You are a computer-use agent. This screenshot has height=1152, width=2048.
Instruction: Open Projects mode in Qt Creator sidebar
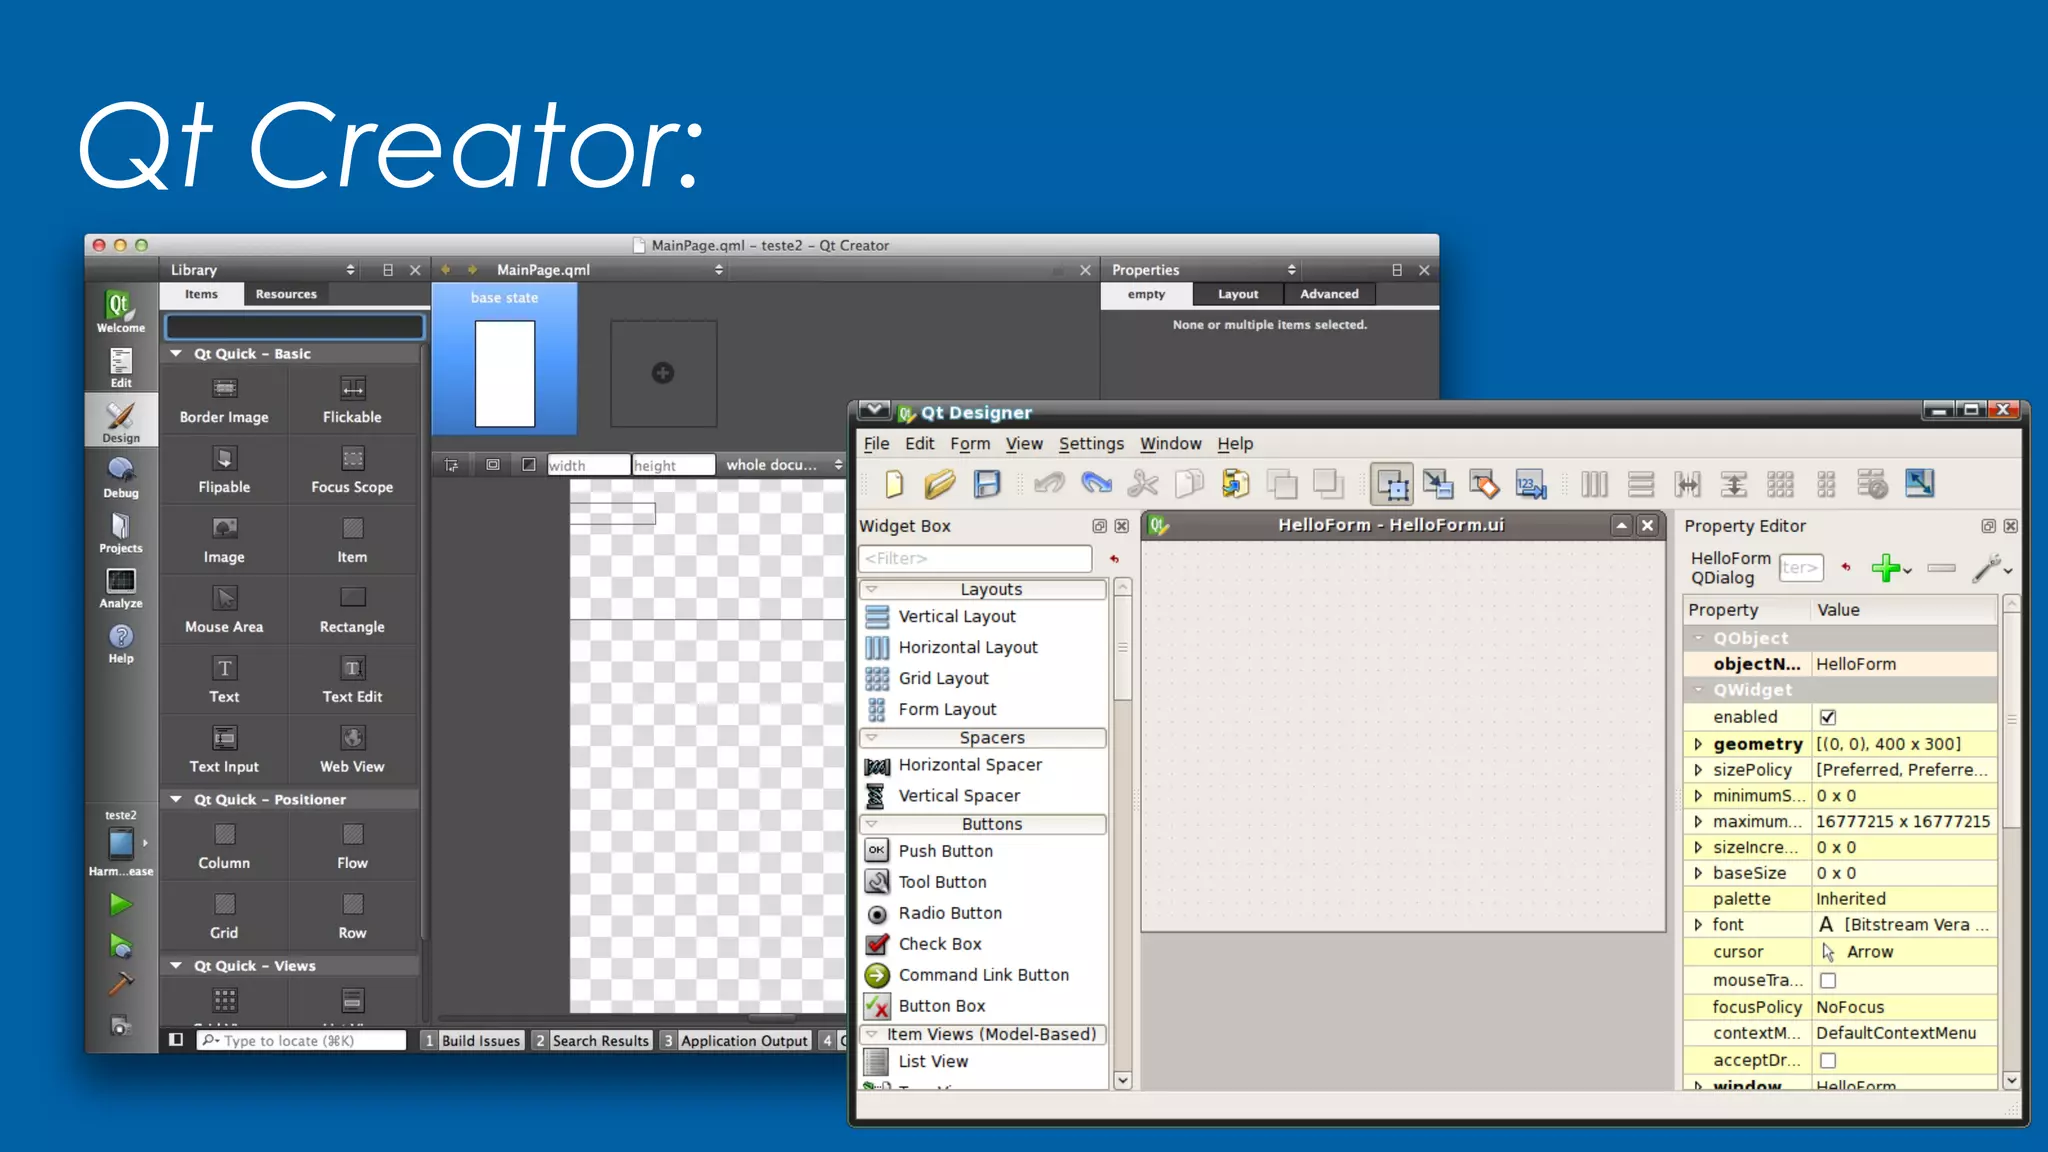click(x=121, y=532)
